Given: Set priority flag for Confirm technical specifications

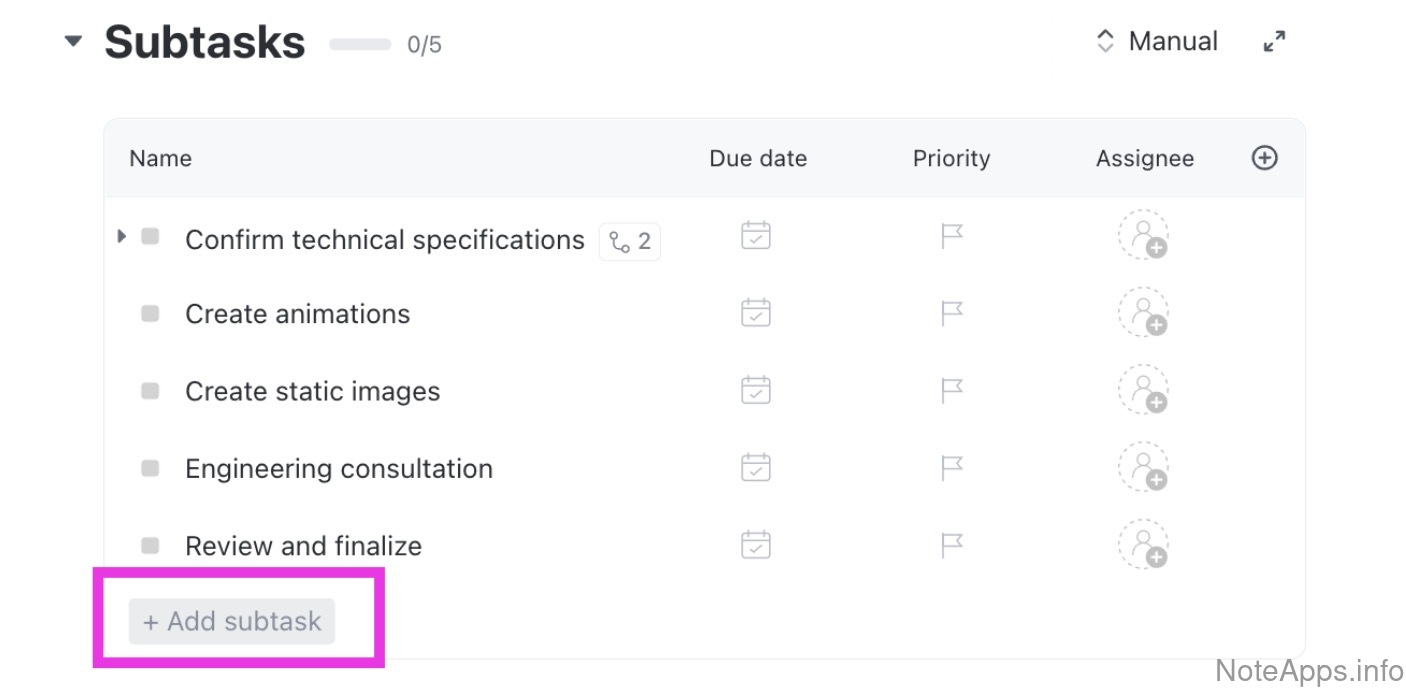Looking at the screenshot, I should pyautogui.click(x=952, y=237).
